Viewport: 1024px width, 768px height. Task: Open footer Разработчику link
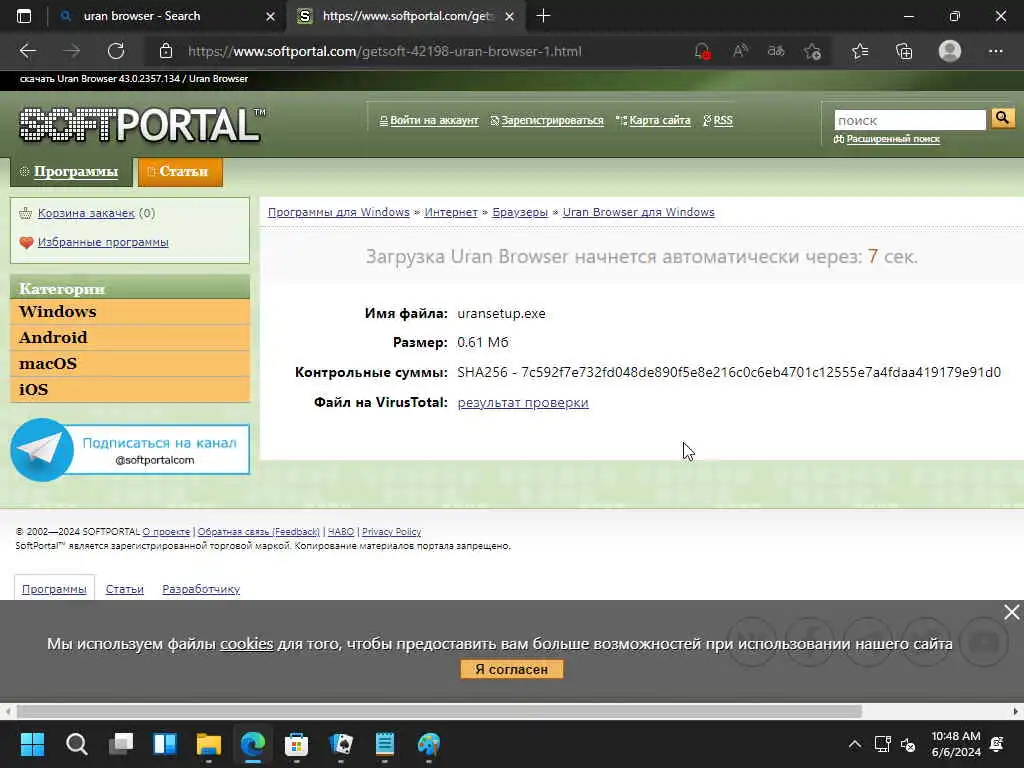201,589
